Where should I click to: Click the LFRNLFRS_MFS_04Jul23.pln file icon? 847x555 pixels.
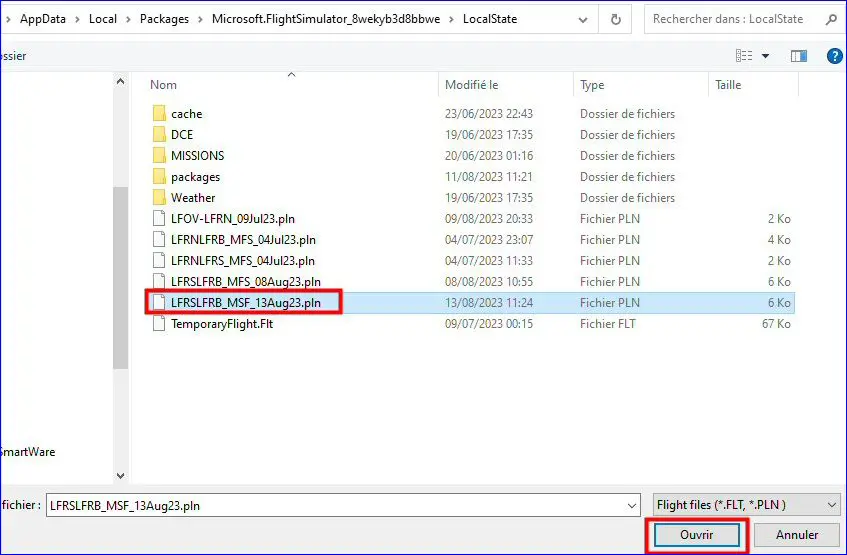pyautogui.click(x=159, y=260)
